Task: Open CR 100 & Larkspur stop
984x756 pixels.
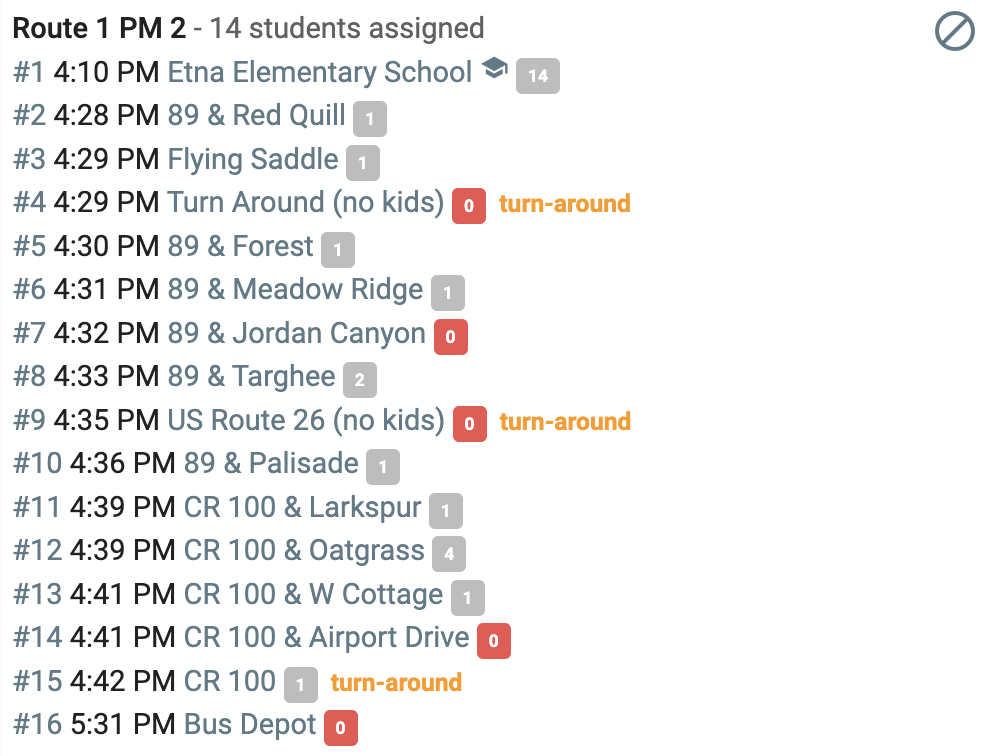Action: tap(302, 508)
